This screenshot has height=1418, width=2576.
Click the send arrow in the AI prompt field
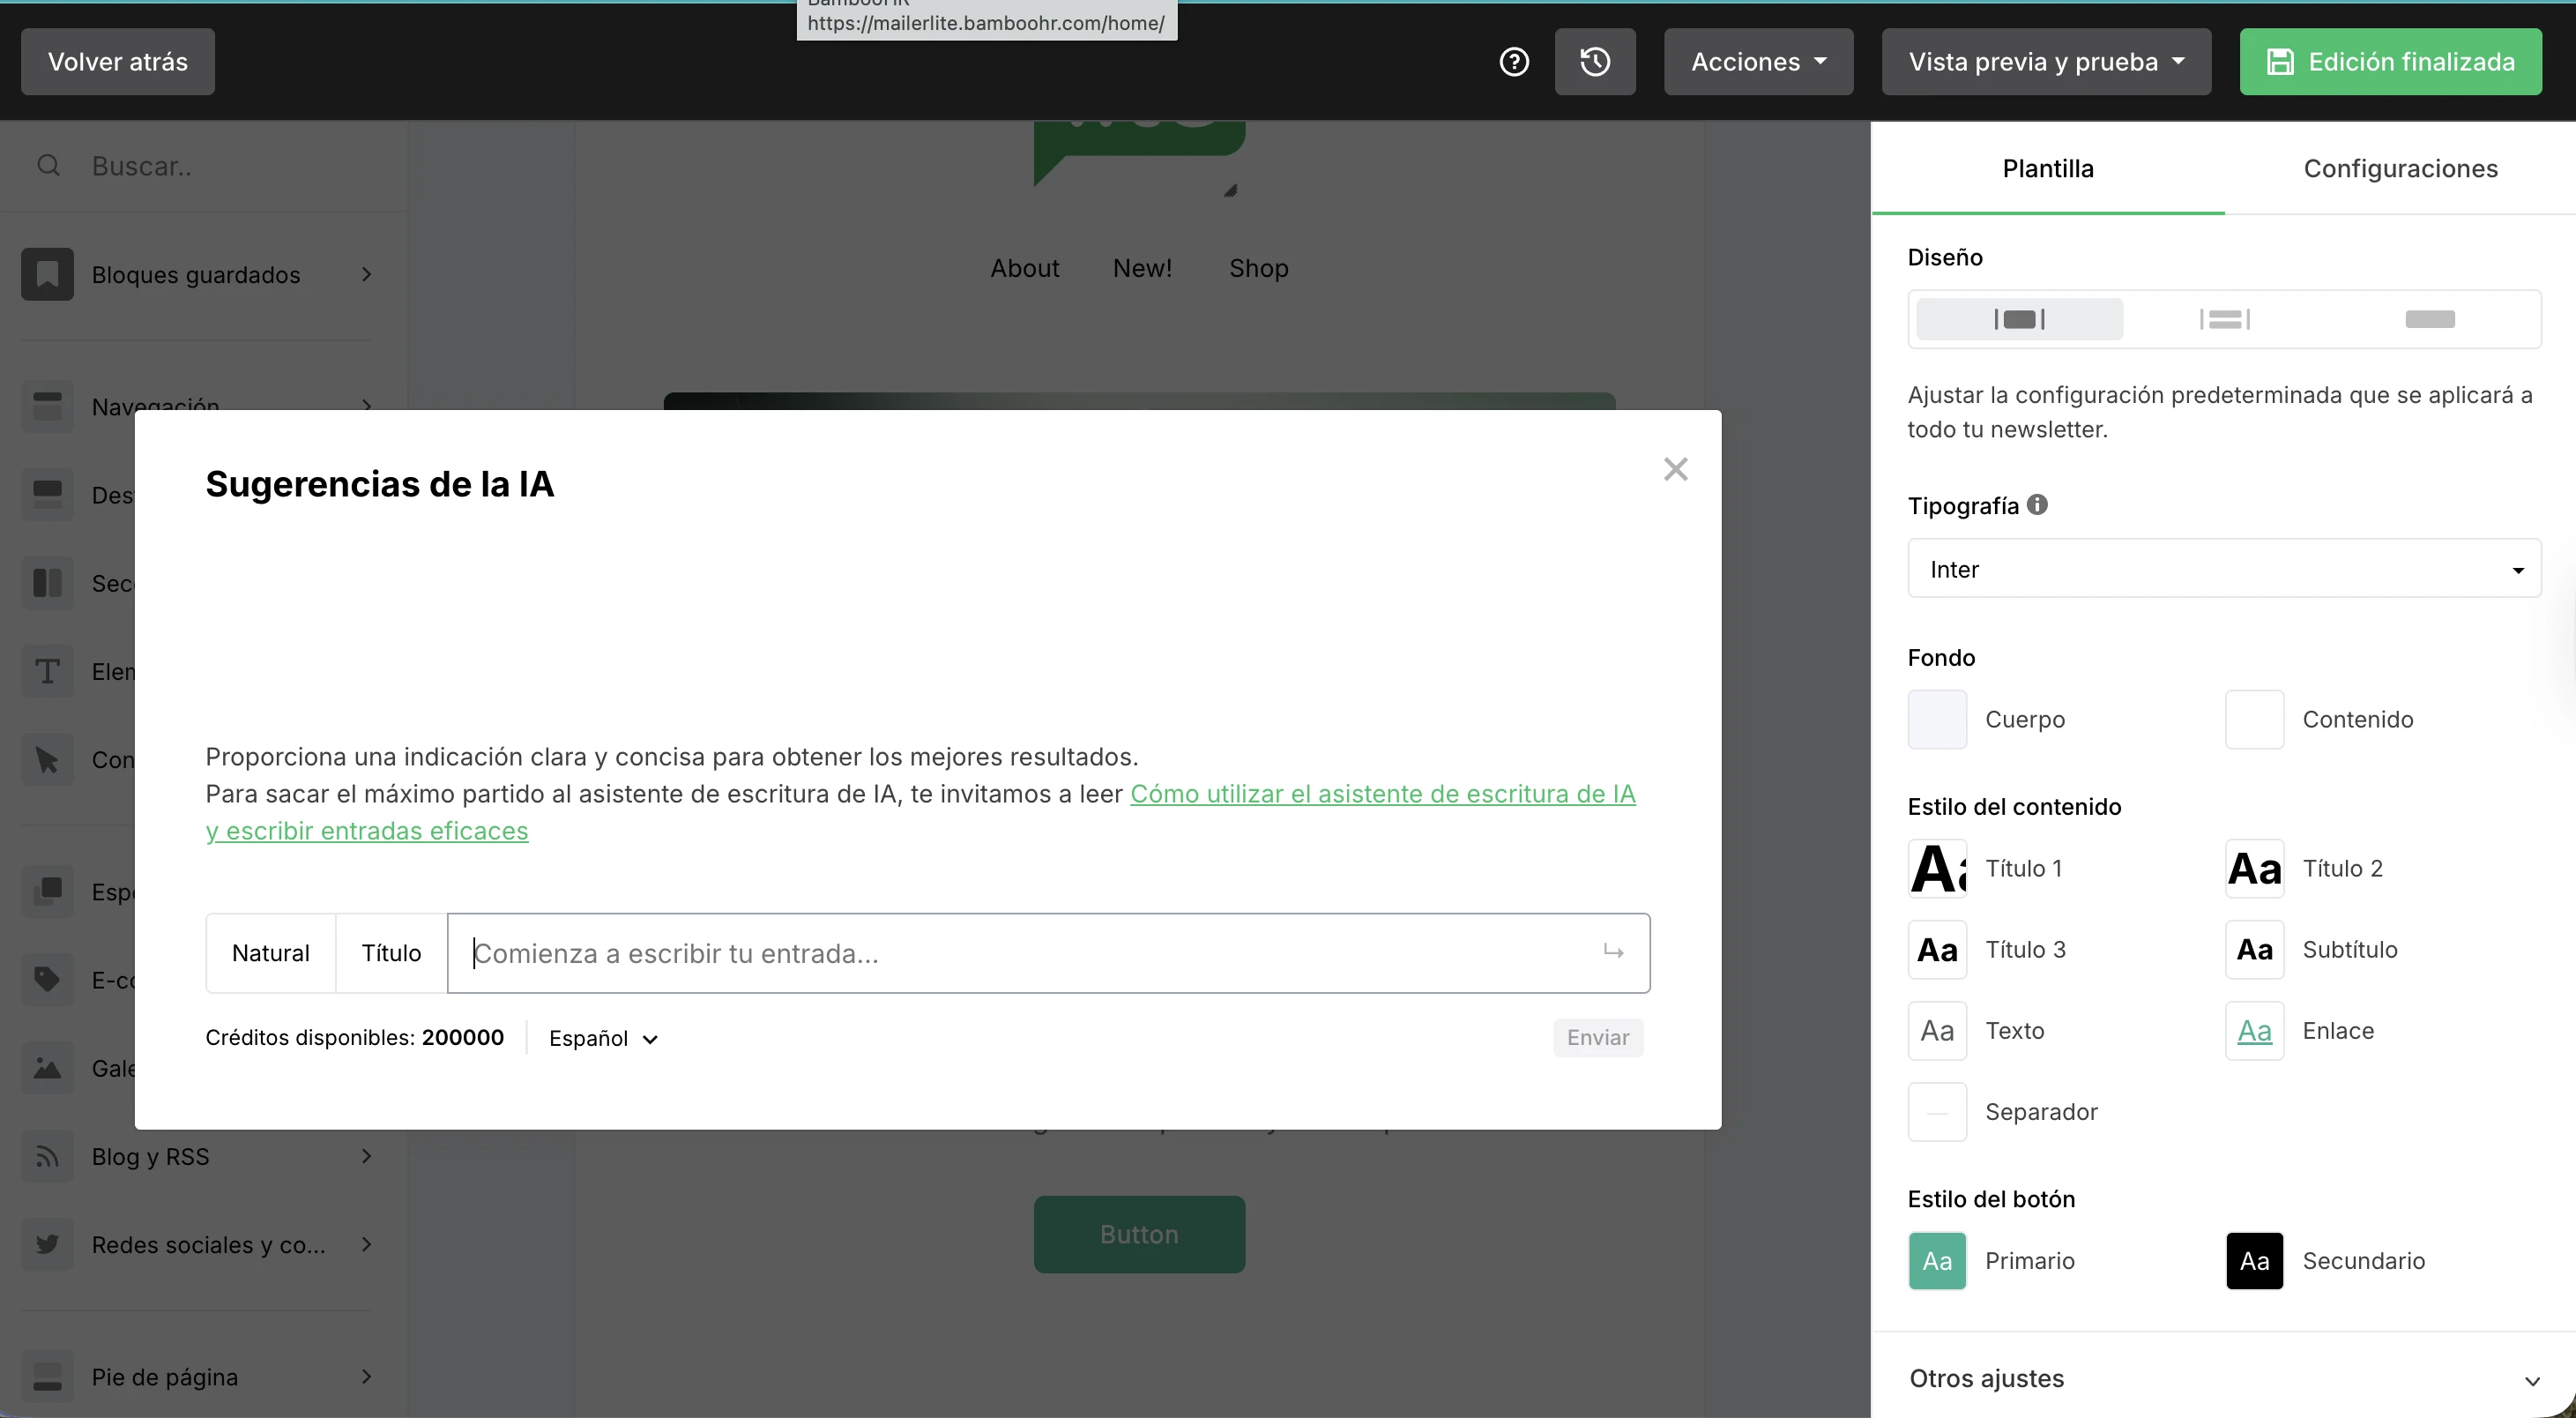(x=1612, y=952)
